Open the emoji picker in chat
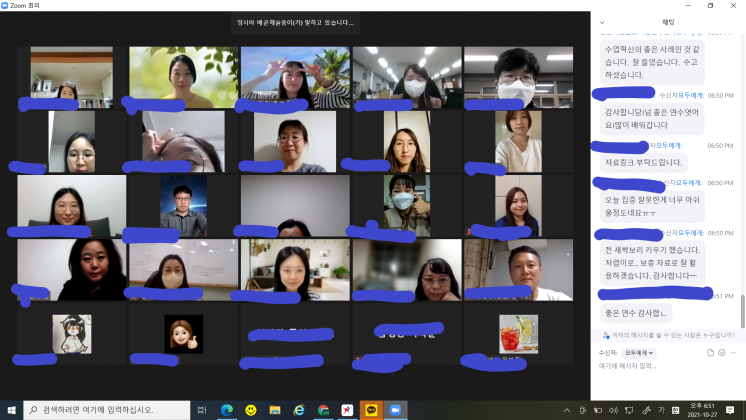This screenshot has width=746, height=420. point(723,353)
